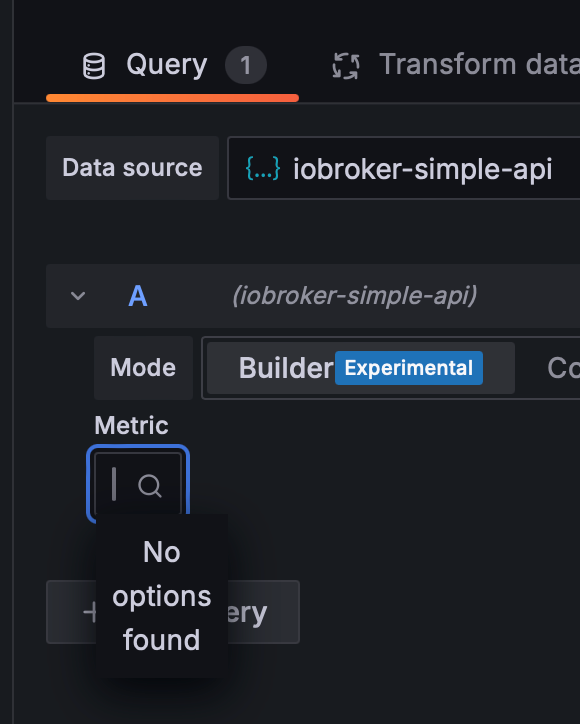Screen dimensions: 580x724
Task: Click the curly braces data source icon
Action: point(263,168)
